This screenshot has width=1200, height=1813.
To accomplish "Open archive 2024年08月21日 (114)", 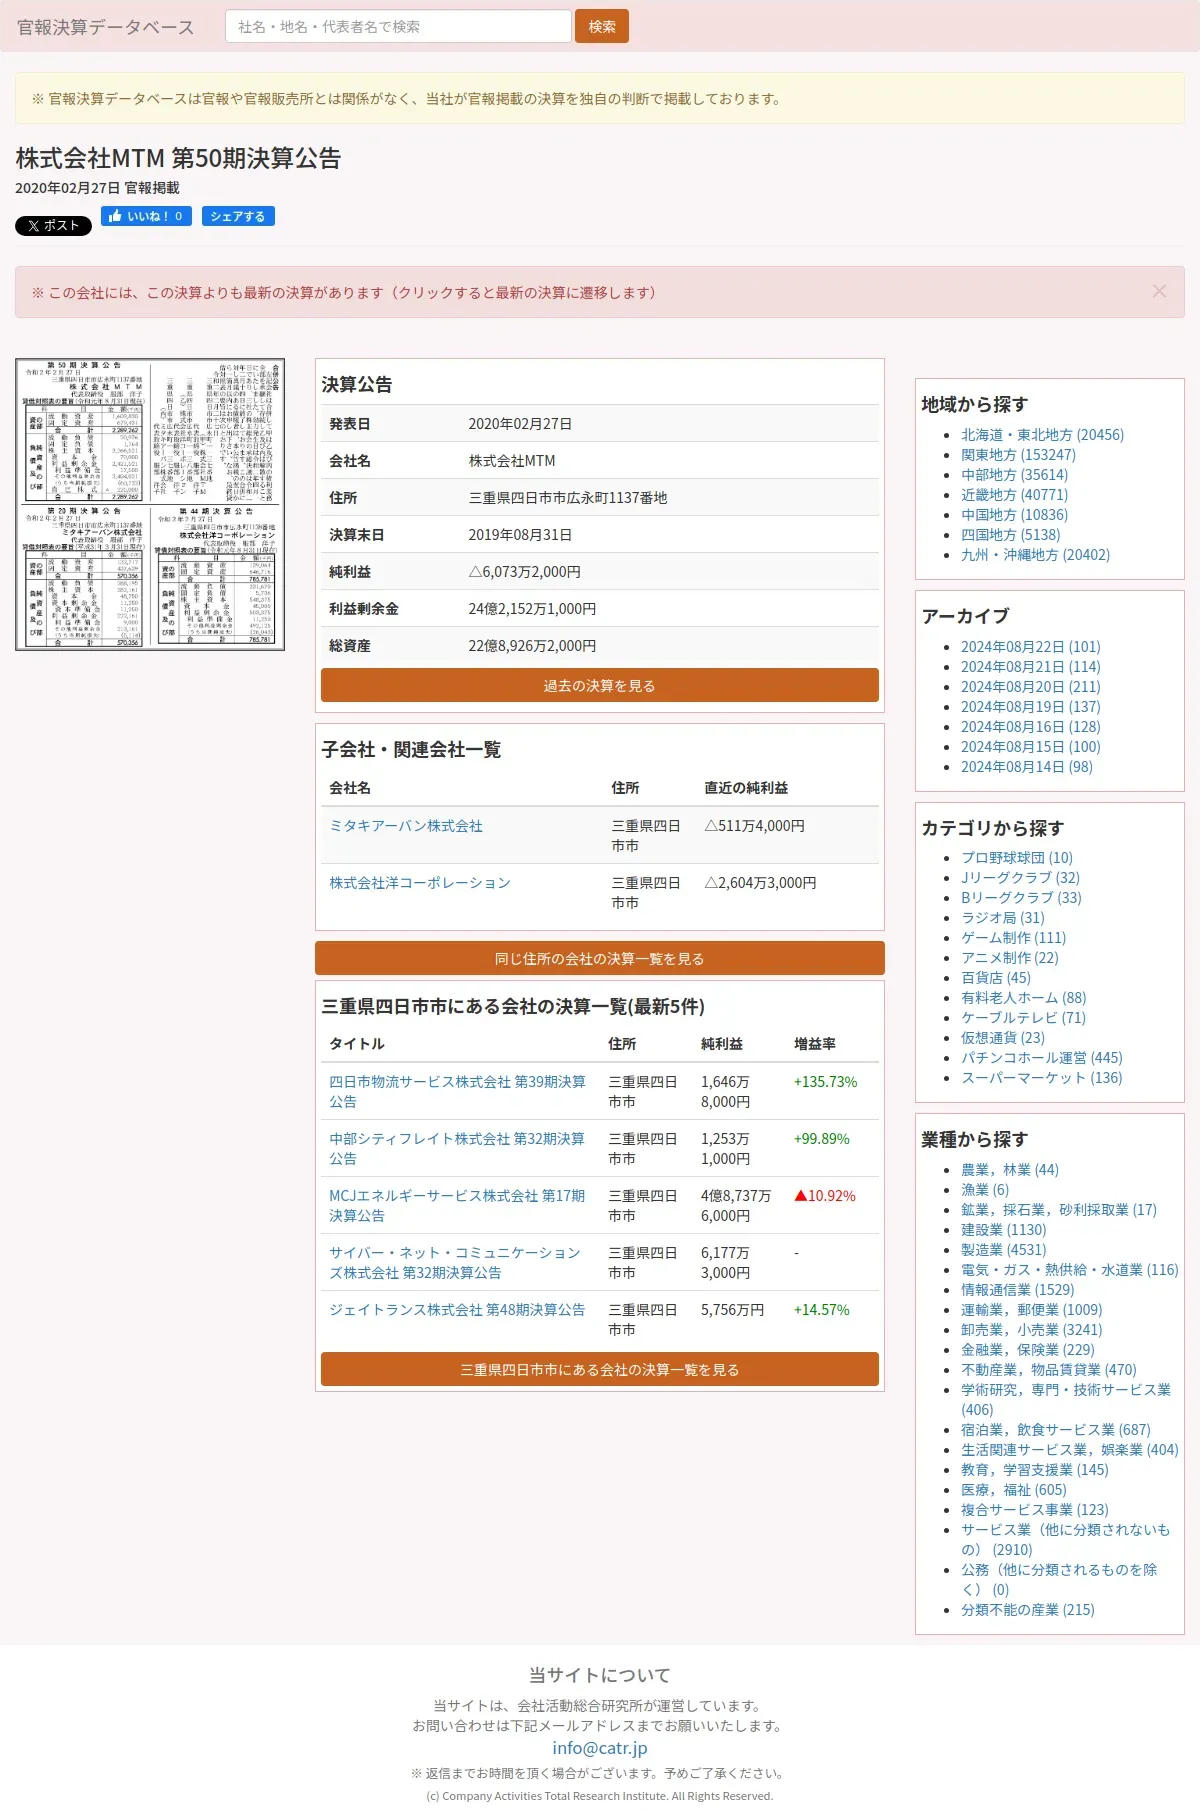I will (x=1030, y=667).
